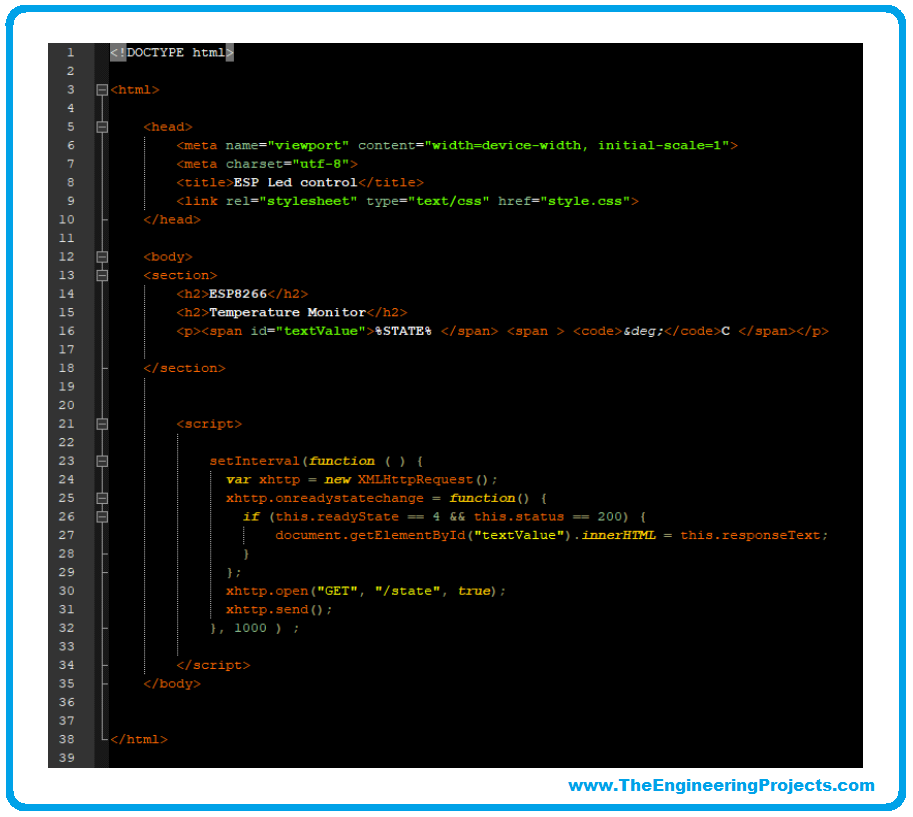
Task: Click this.status in the if condition
Action: (x=519, y=517)
